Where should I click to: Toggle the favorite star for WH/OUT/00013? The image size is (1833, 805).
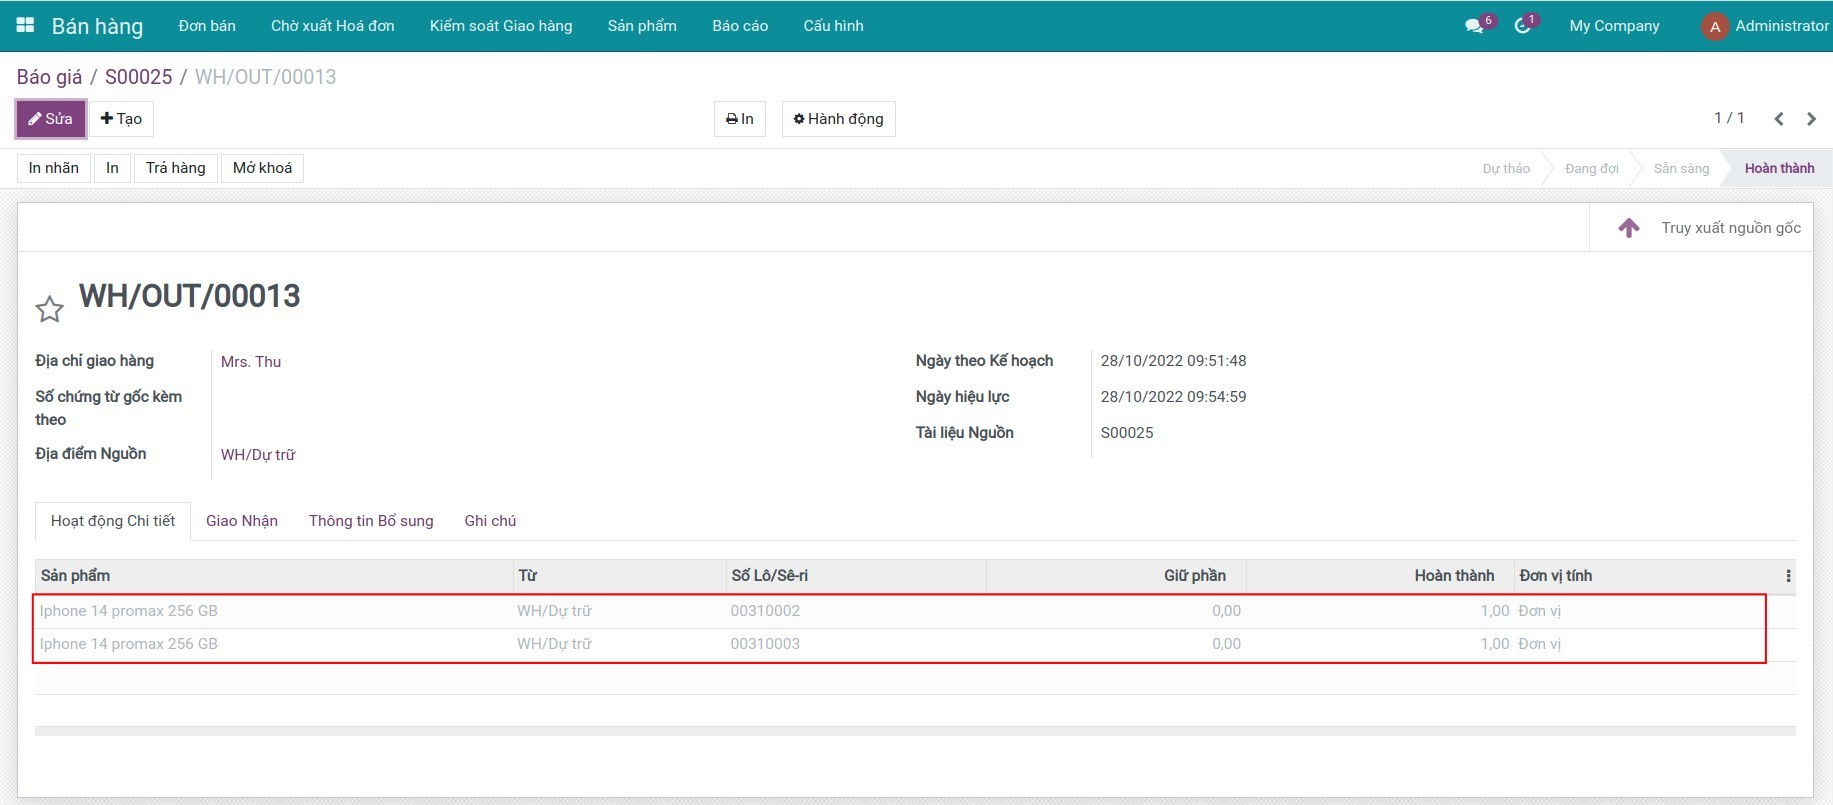tap(49, 309)
